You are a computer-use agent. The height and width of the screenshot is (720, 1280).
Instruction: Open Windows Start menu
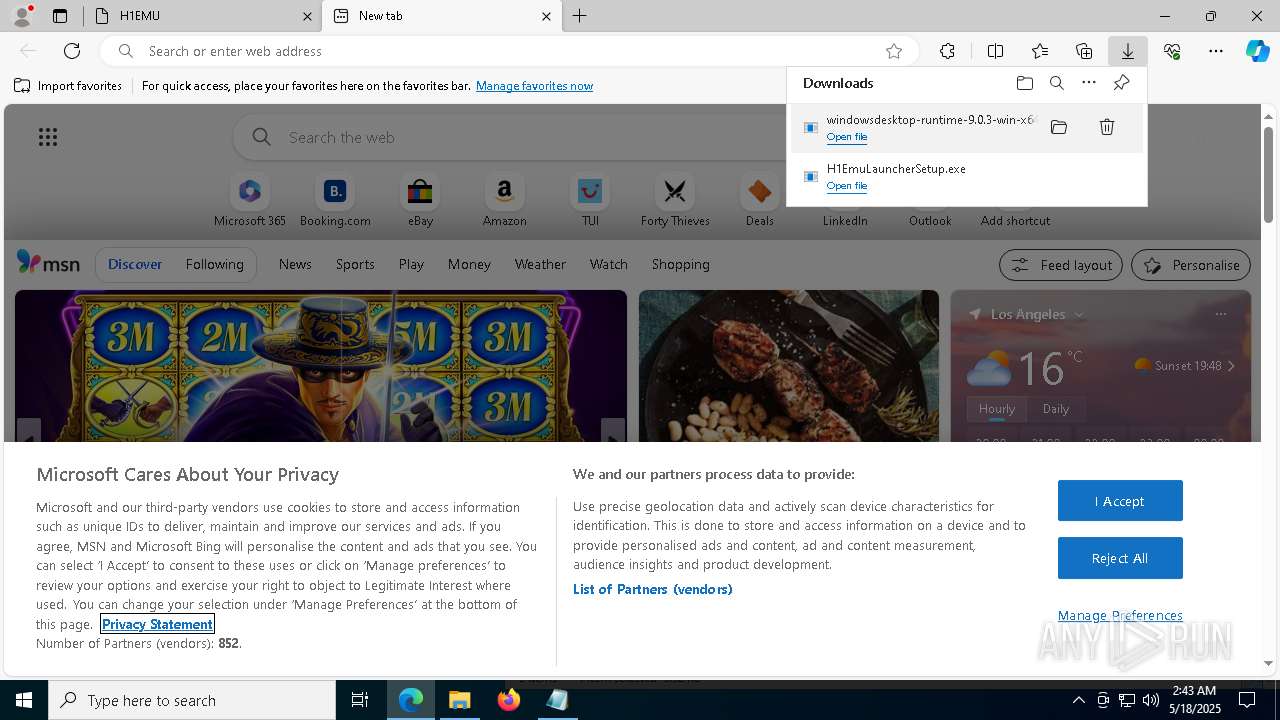[x=24, y=700]
